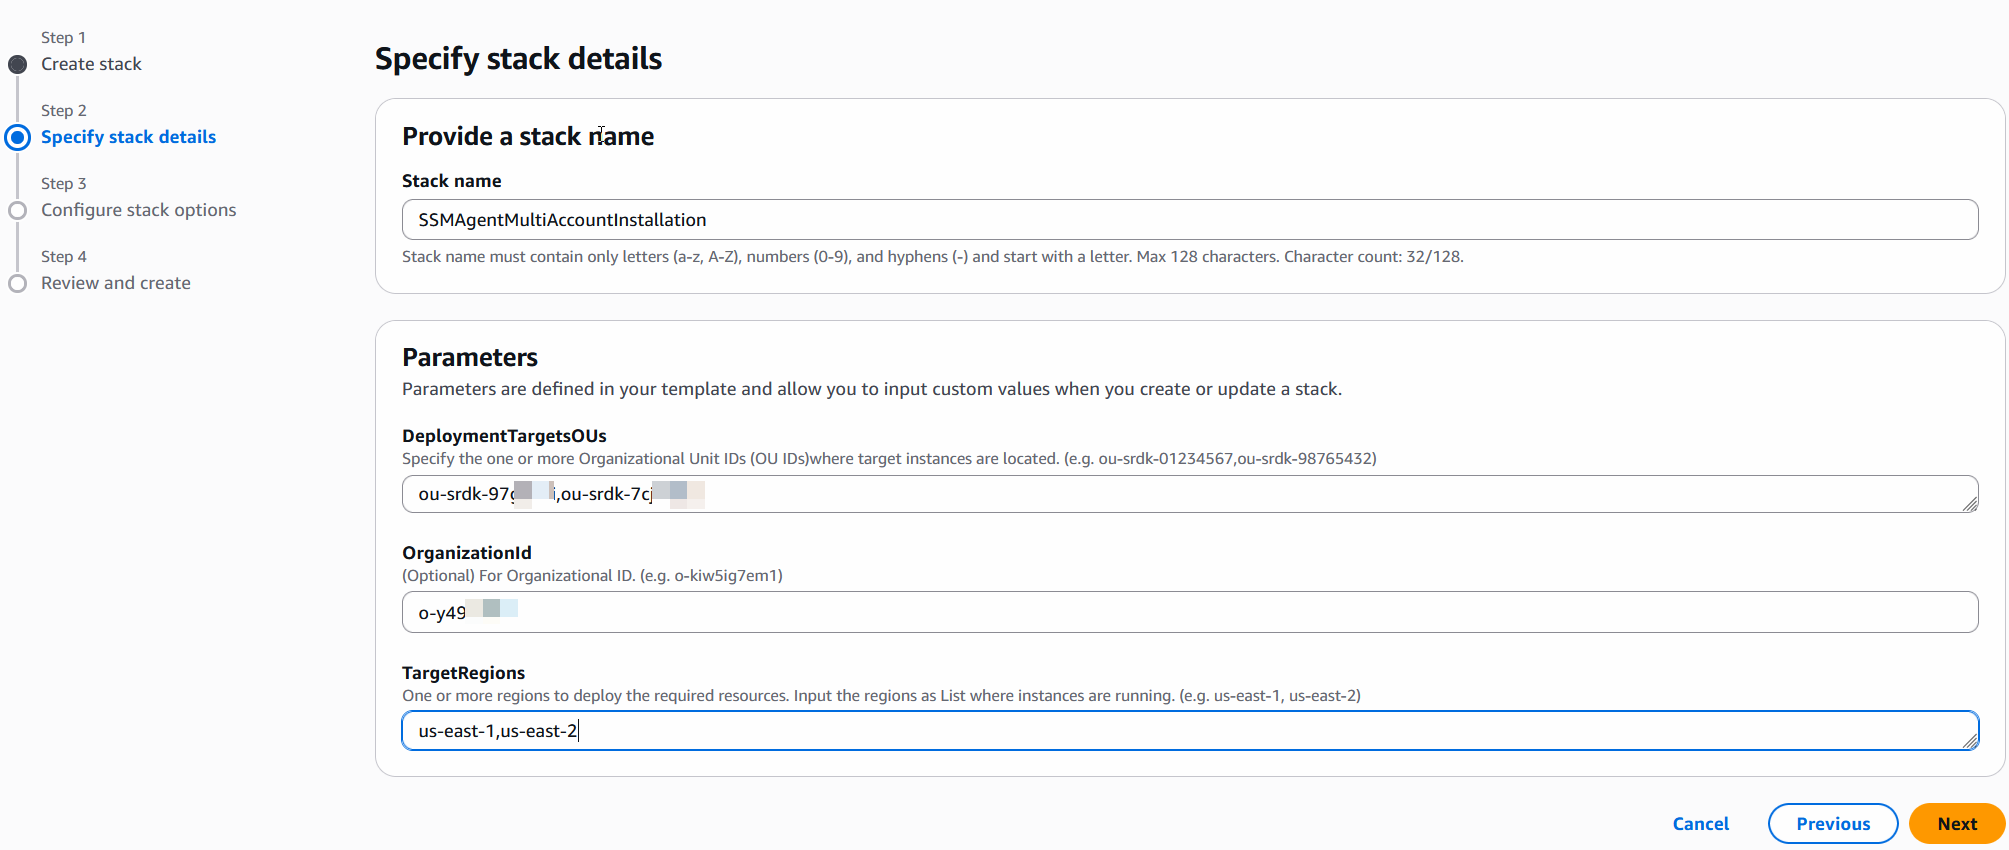This screenshot has width=2009, height=850.
Task: Click the Step 2 active circle indicator
Action: click(18, 137)
